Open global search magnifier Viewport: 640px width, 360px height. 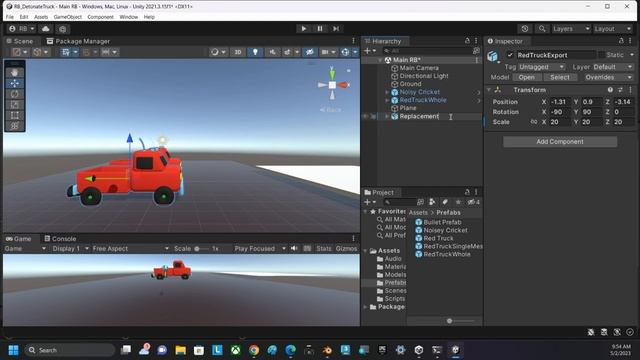542,29
